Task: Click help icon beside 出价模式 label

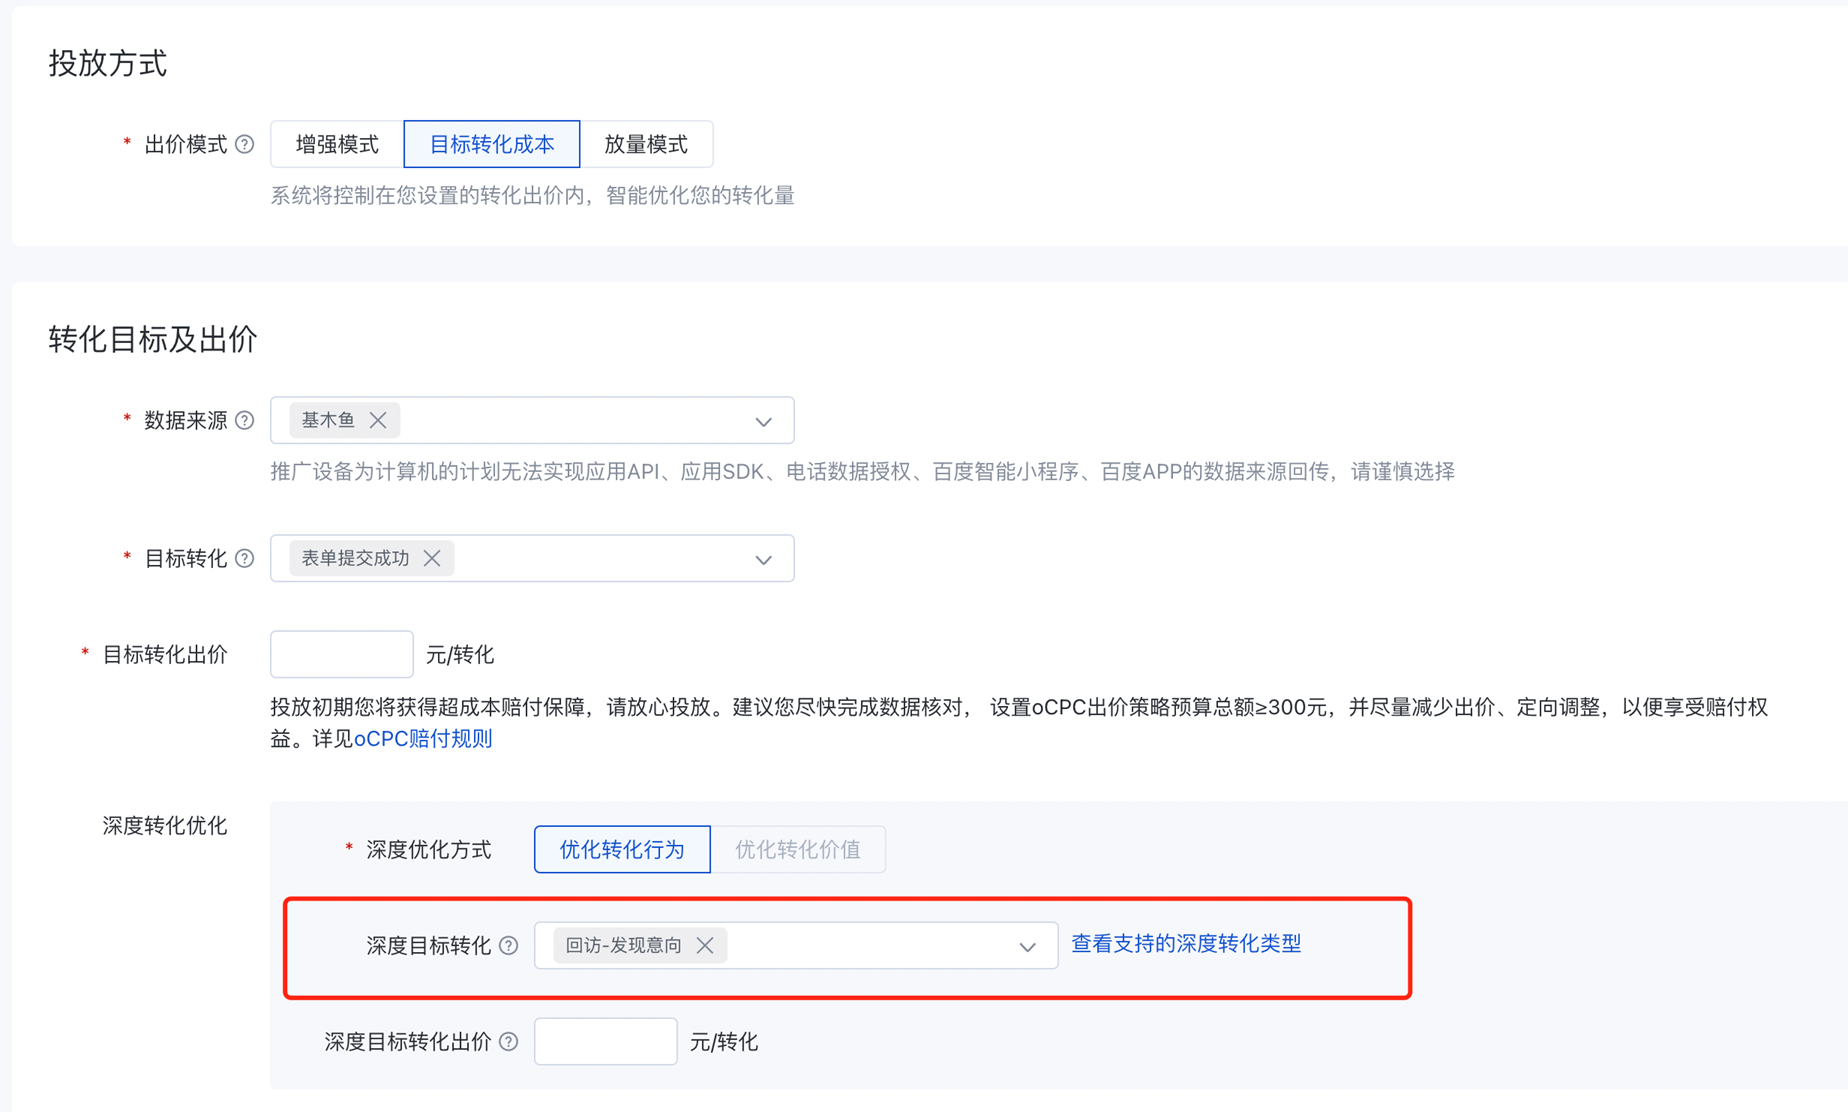Action: pyautogui.click(x=245, y=145)
